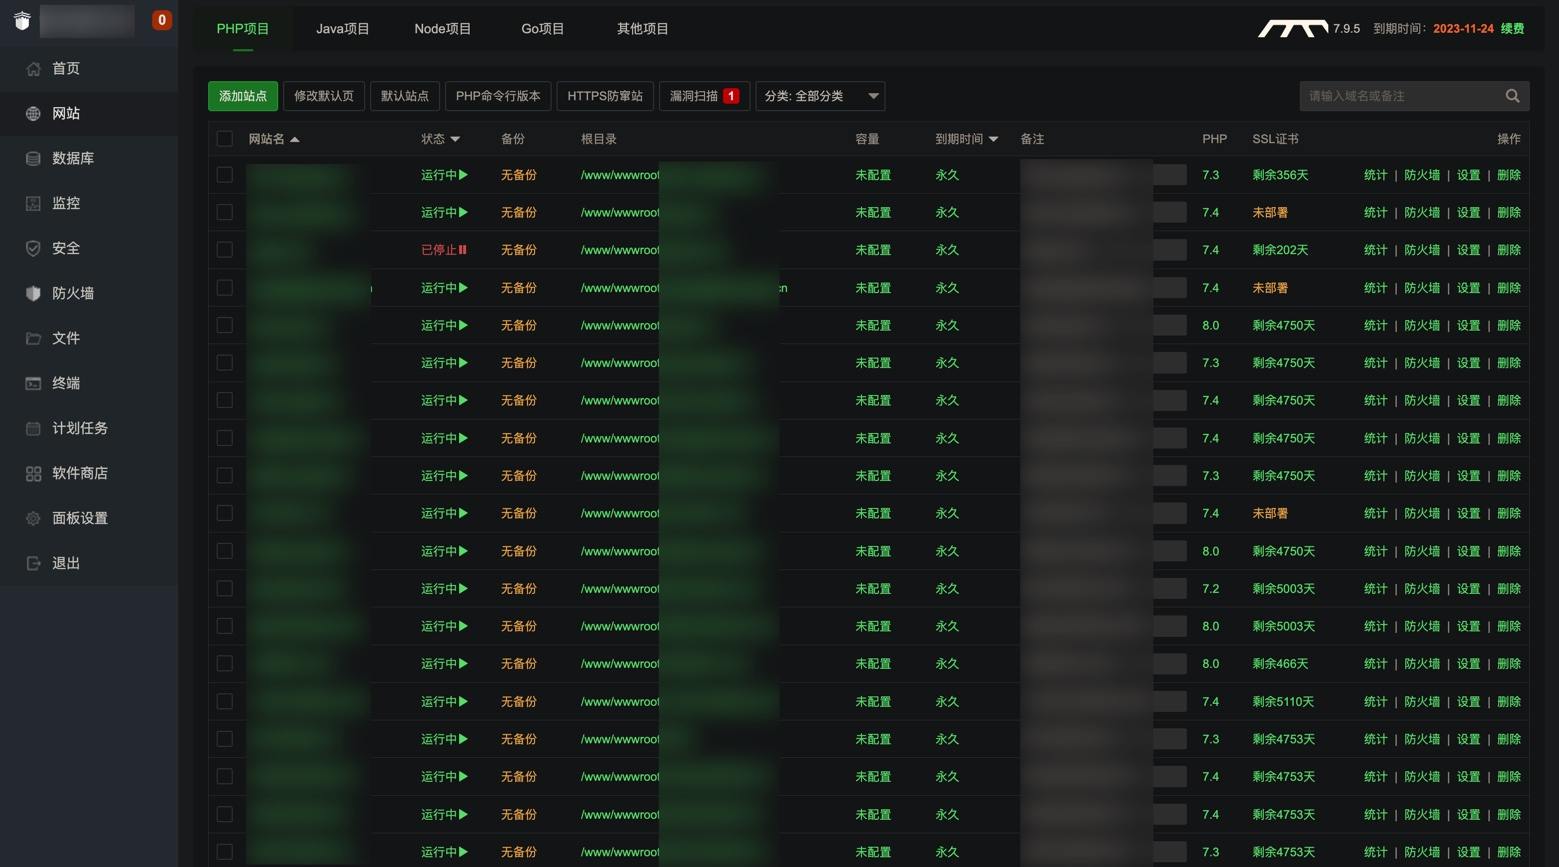
Task: Open the 到期时间 column sort arrow
Action: [x=993, y=140]
